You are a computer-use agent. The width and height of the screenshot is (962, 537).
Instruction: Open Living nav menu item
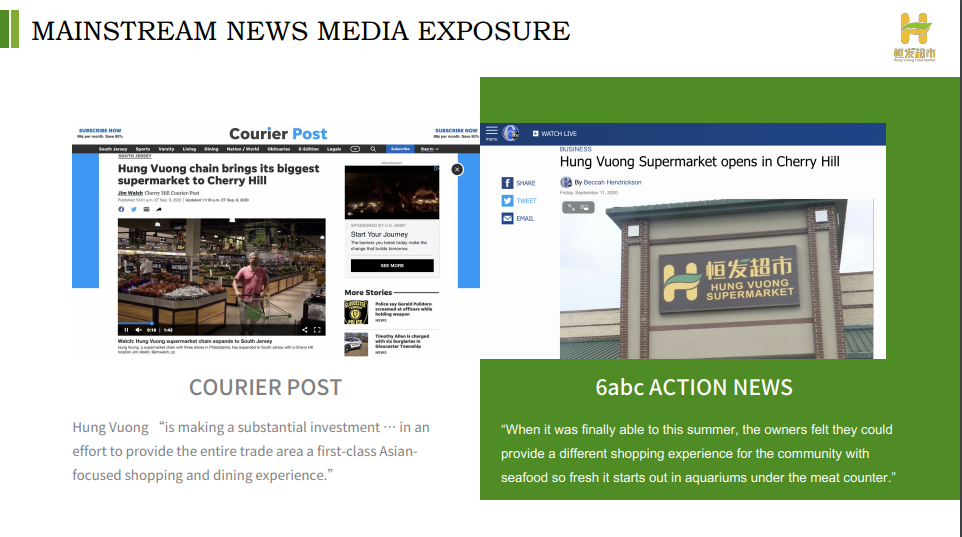click(189, 149)
